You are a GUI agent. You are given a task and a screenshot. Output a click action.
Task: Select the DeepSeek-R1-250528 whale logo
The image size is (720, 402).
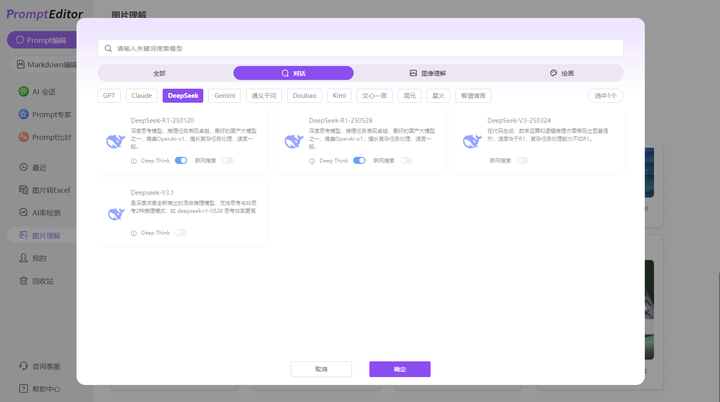click(x=294, y=141)
